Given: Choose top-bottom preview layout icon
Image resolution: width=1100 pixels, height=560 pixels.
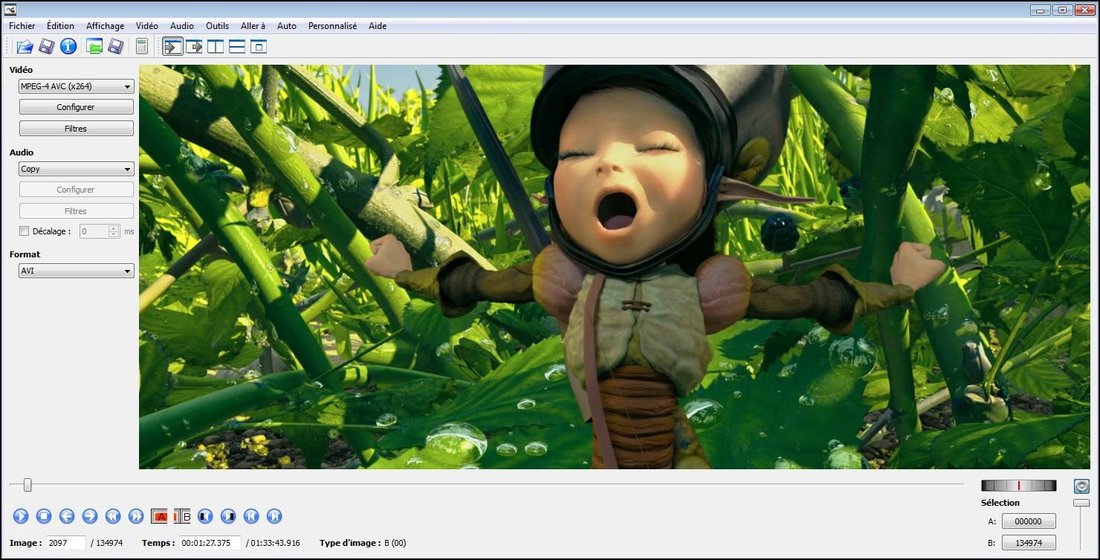Looking at the screenshot, I should coord(237,46).
